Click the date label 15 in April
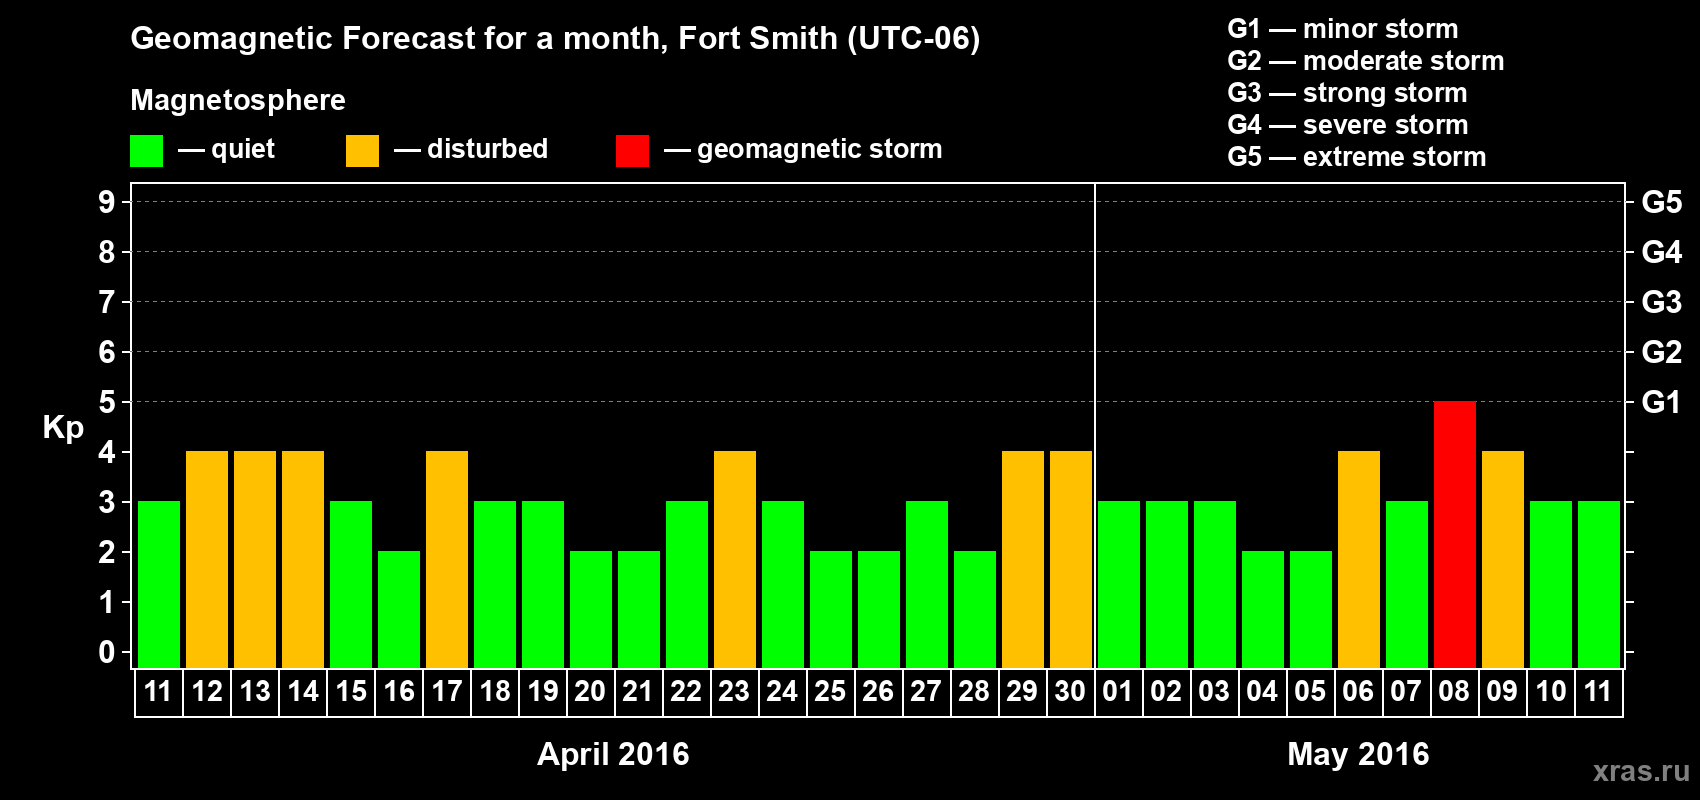 tap(351, 692)
